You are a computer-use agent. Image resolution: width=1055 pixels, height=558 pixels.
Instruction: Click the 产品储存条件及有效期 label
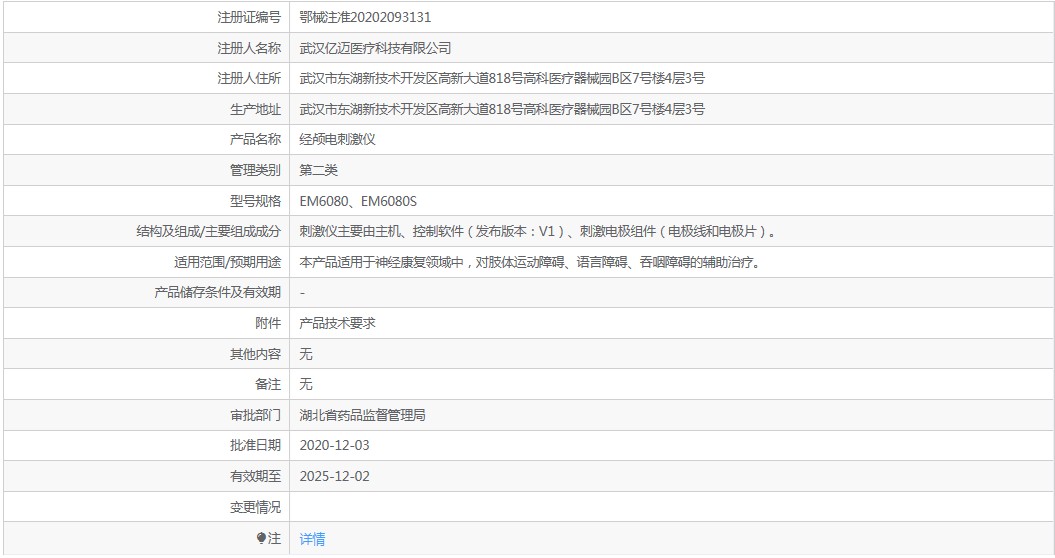click(x=218, y=293)
